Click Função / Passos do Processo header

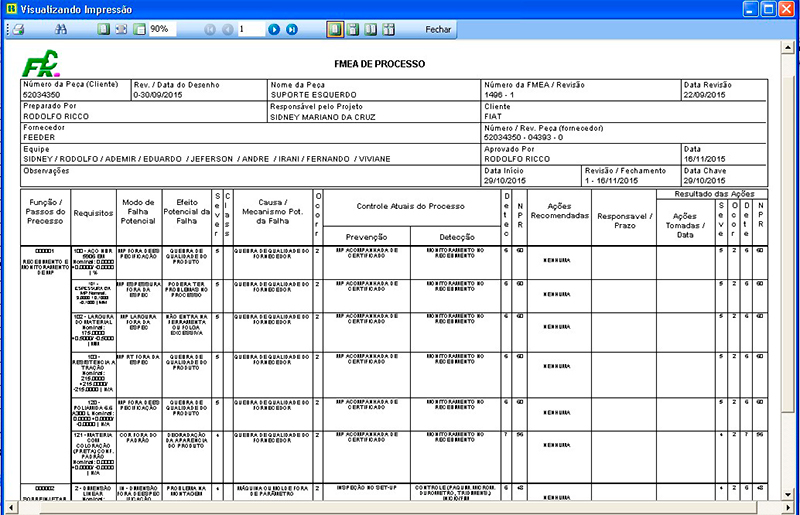[x=45, y=211]
